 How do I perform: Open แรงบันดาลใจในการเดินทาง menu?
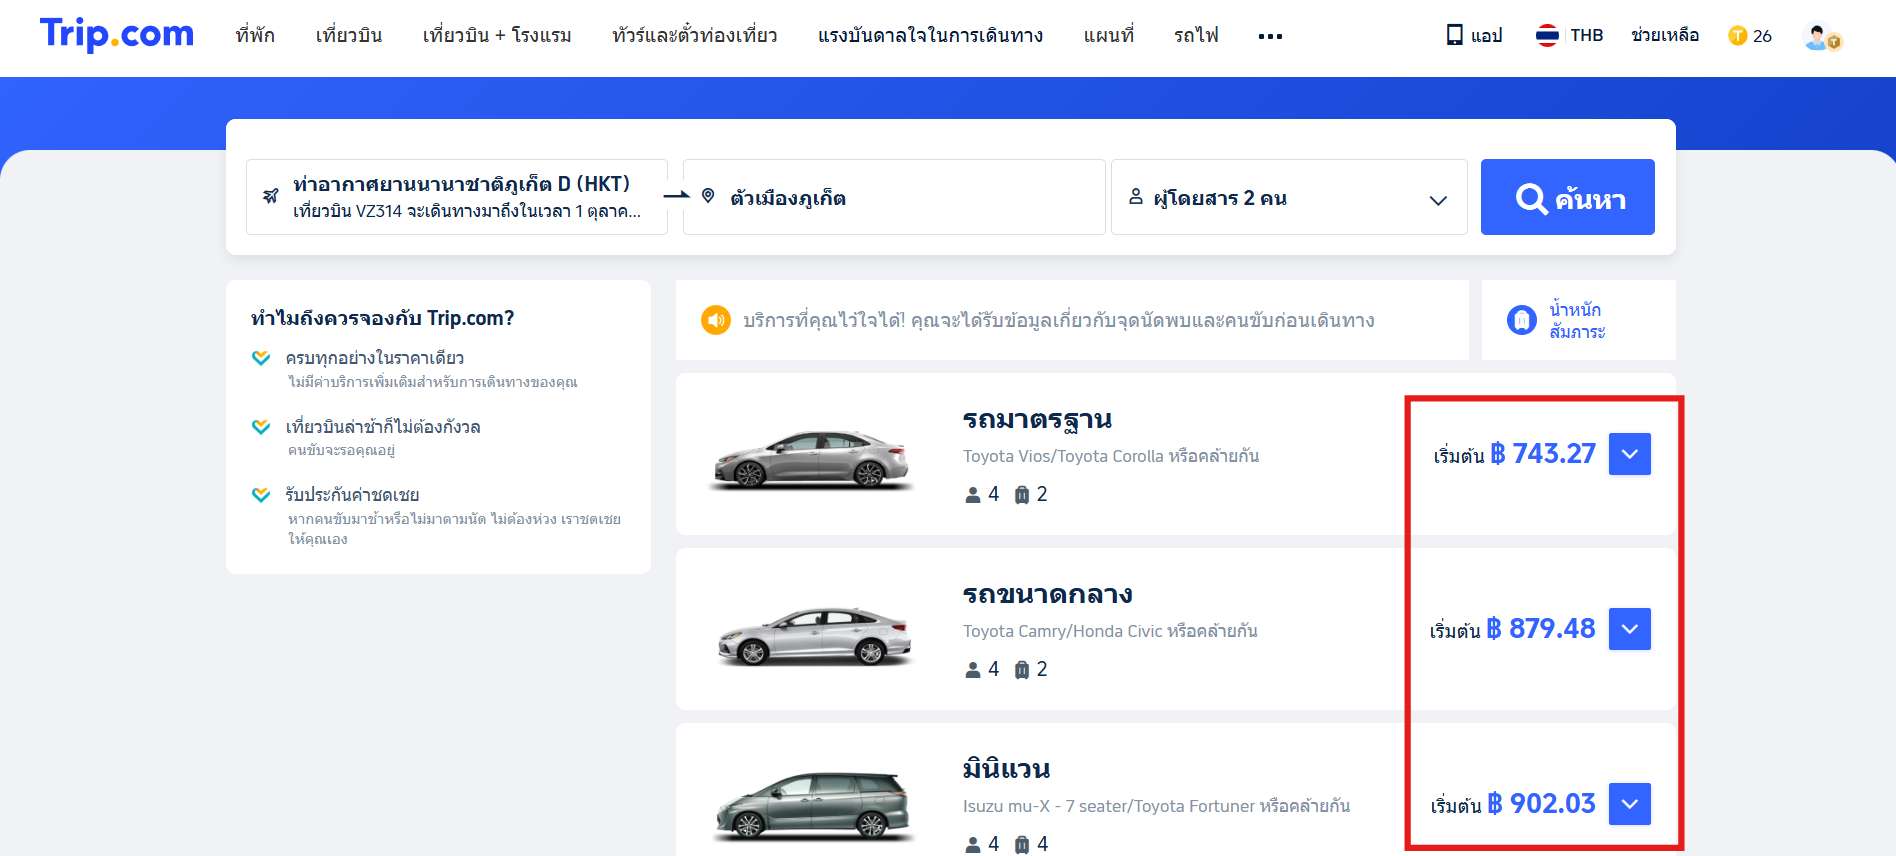coord(930,36)
